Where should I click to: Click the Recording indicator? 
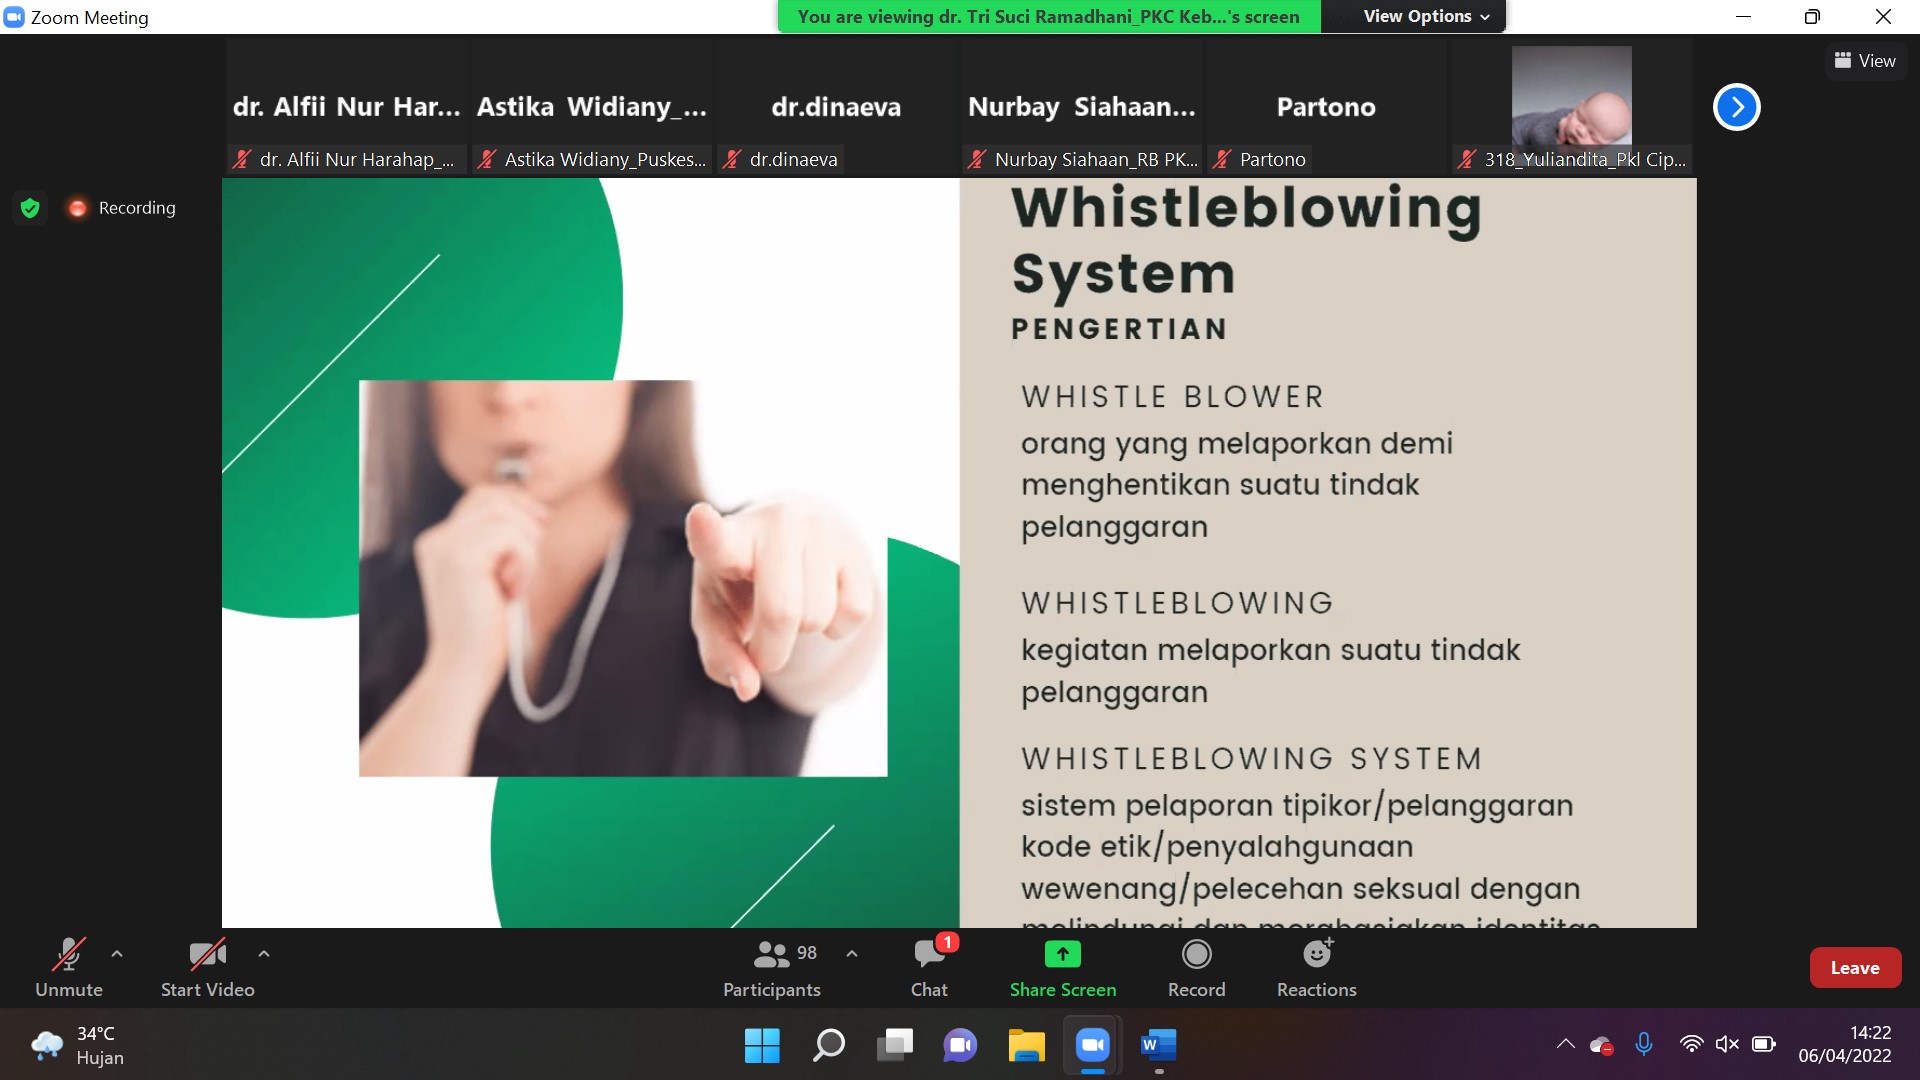point(122,208)
